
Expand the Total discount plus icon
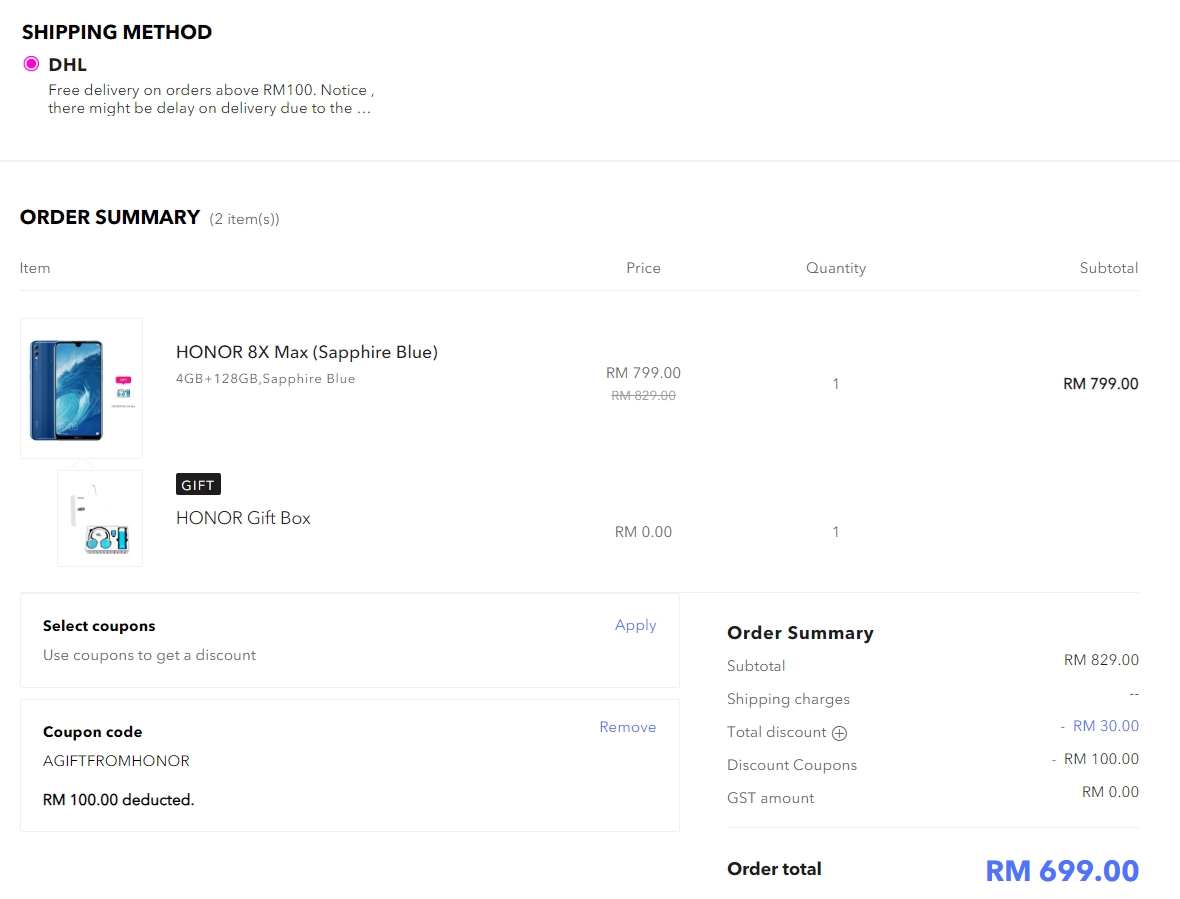(840, 733)
